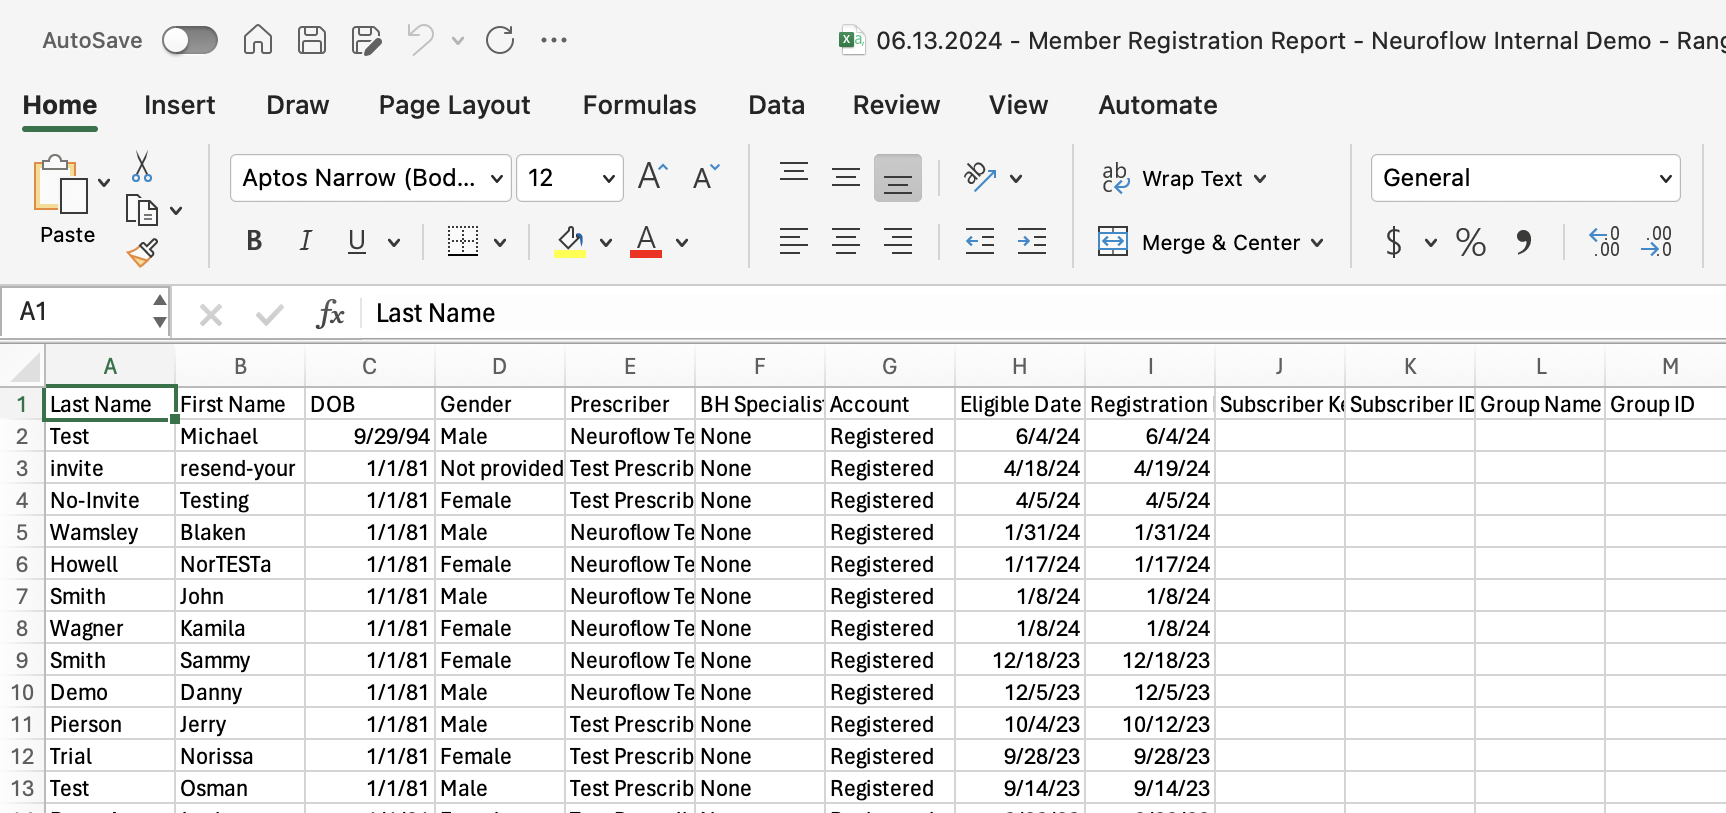Switch to the Home ribbon tab
1726x813 pixels.
point(60,105)
